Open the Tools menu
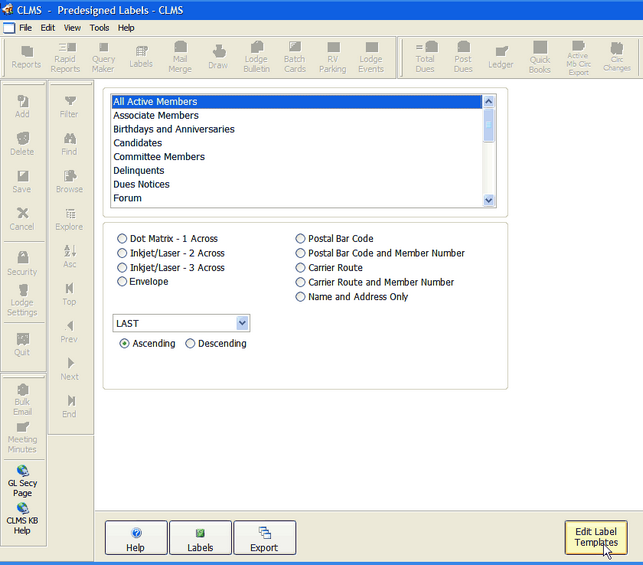Viewport: 643px width, 565px height. [x=99, y=28]
